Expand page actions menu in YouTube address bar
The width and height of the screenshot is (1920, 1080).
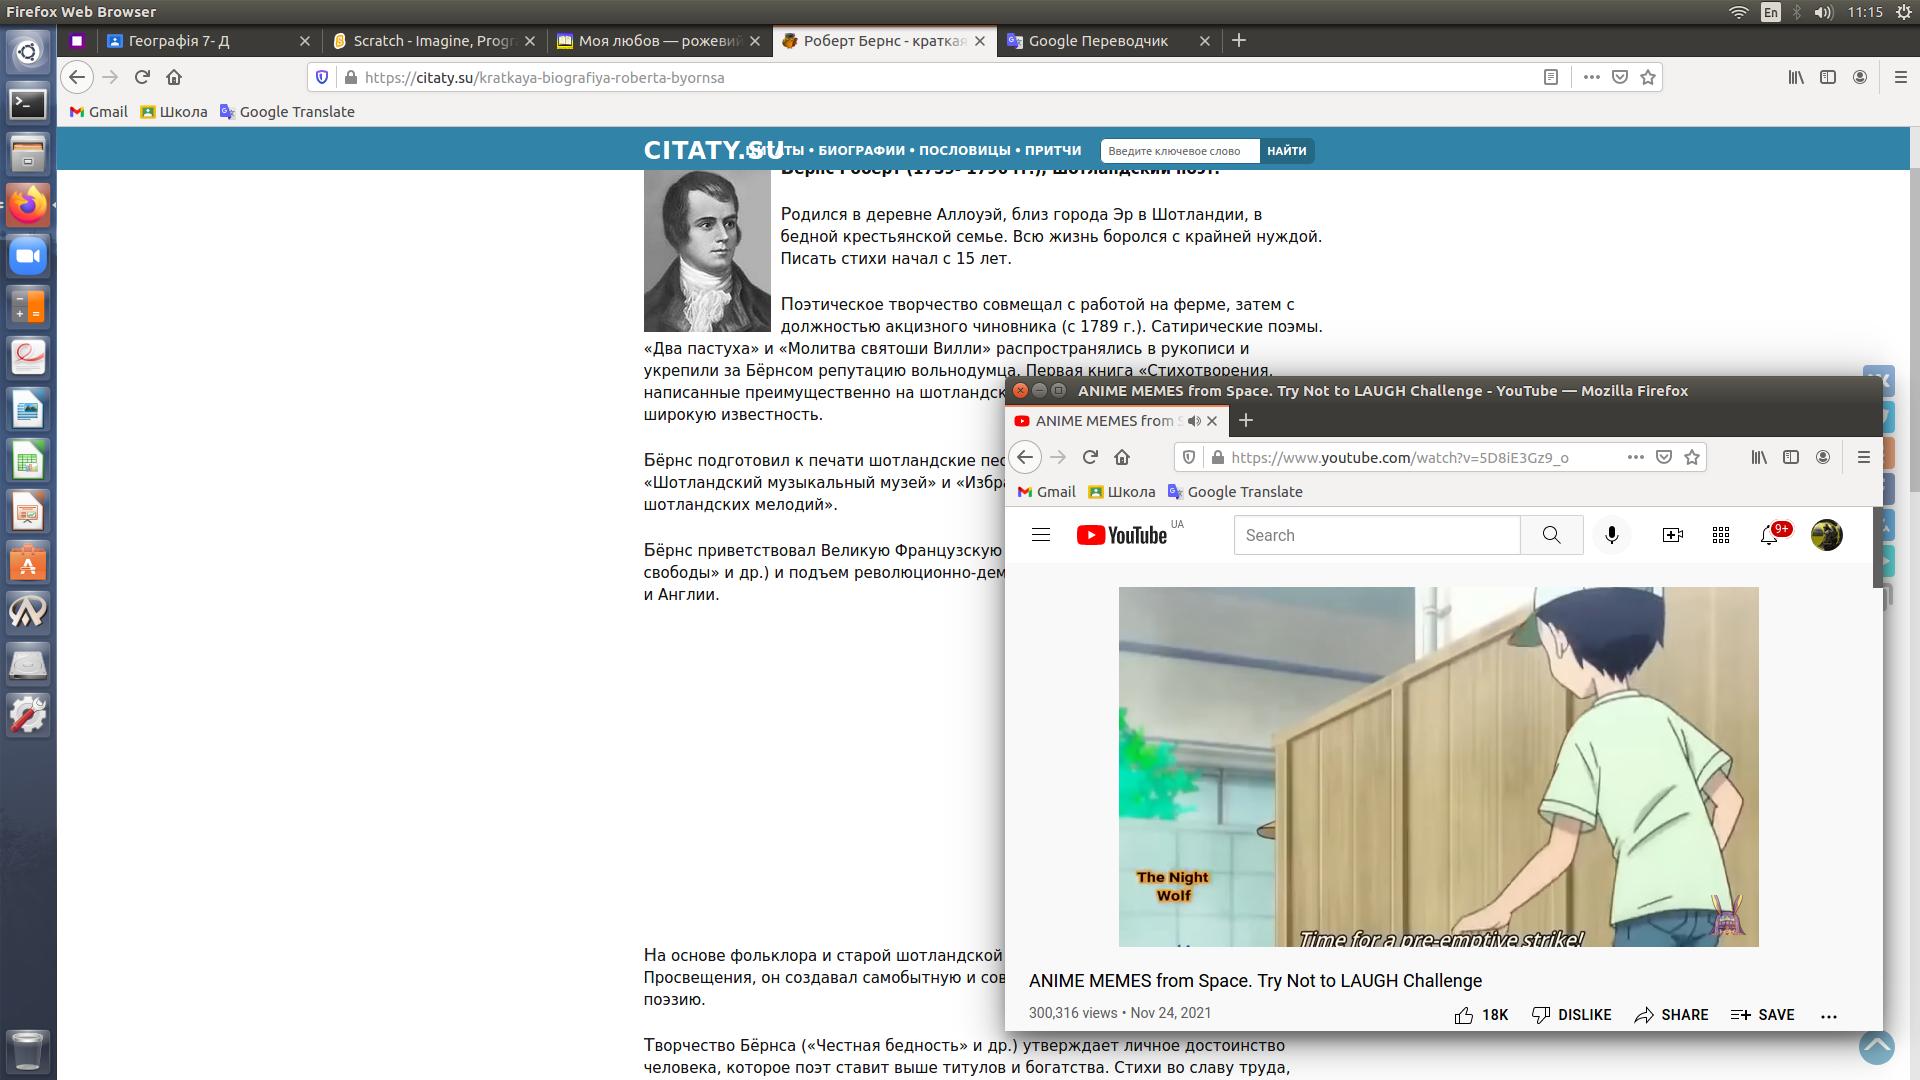[x=1635, y=457]
